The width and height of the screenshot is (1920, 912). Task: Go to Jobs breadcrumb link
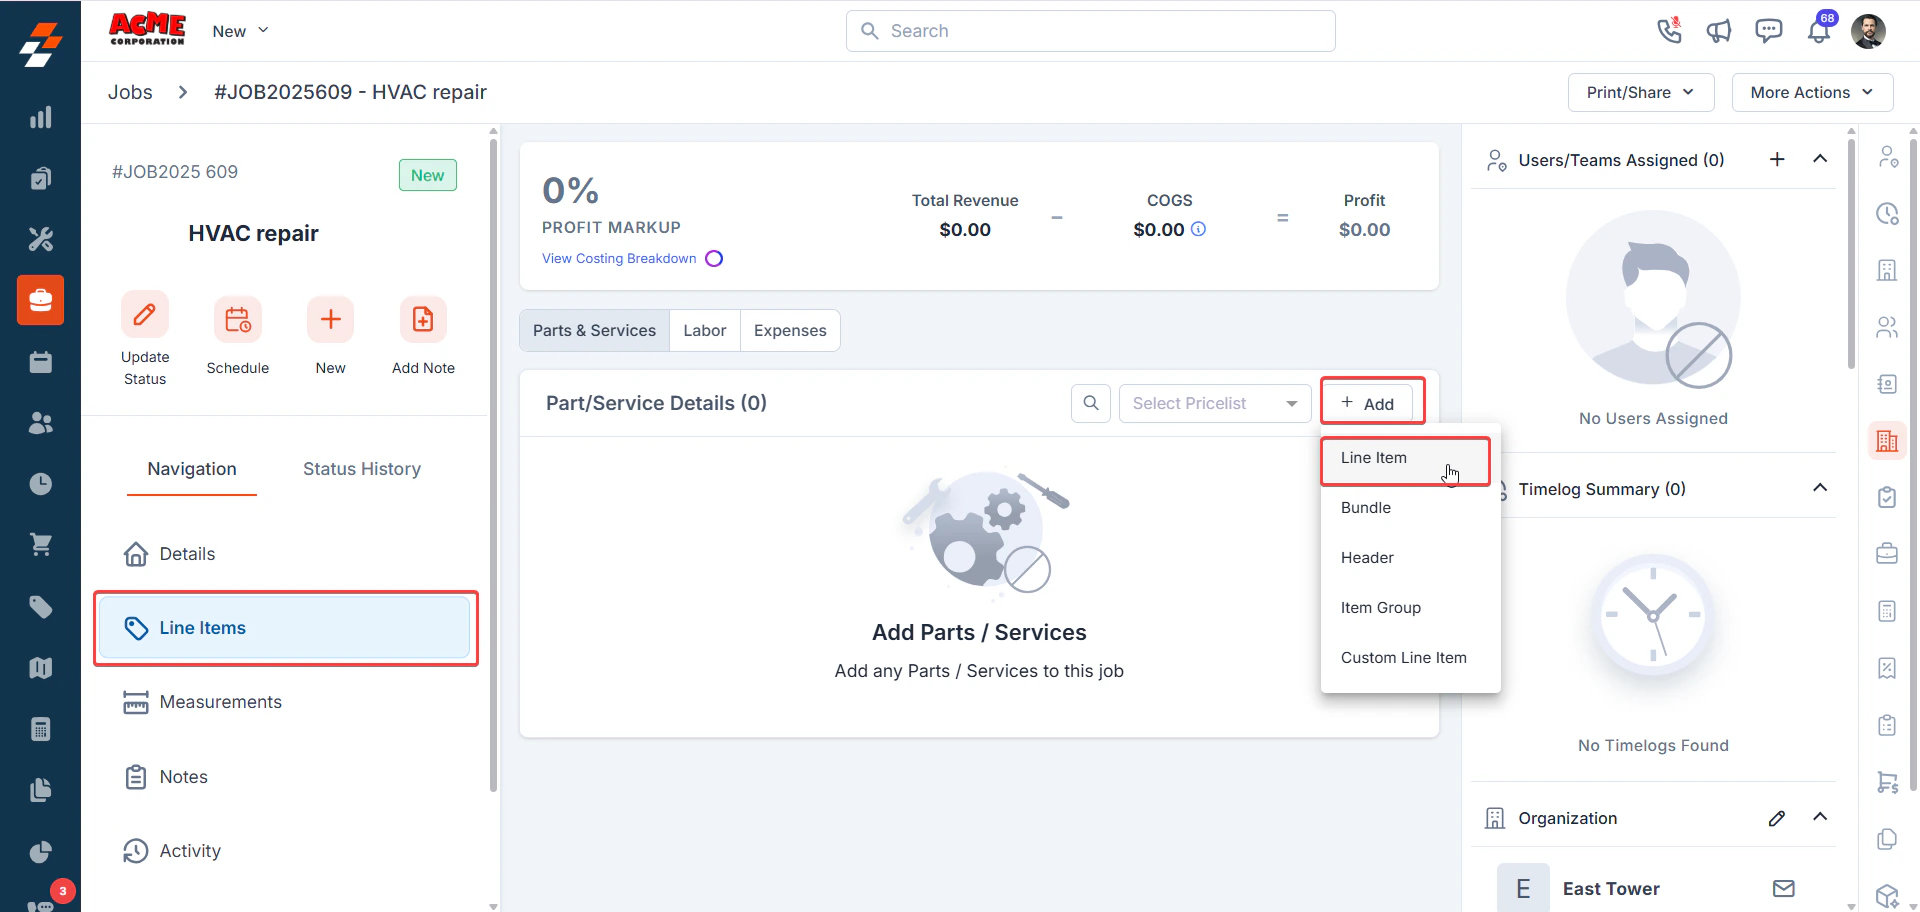[x=130, y=92]
